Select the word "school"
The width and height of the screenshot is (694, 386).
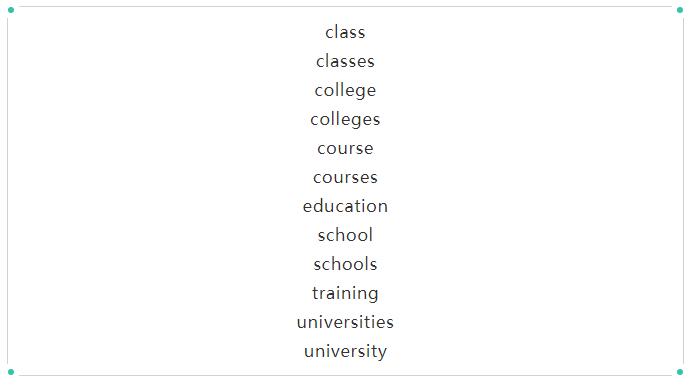(345, 235)
